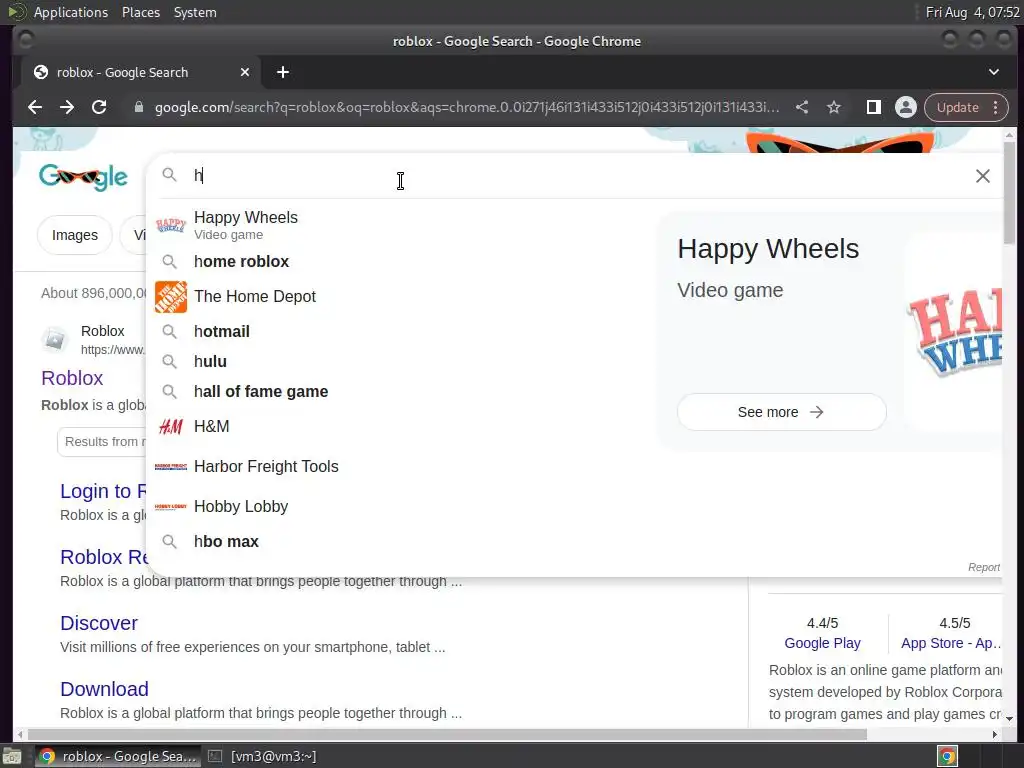Screen dimensions: 1024x768
Task: Click magnifier icon beside hbo max
Action: [169, 541]
